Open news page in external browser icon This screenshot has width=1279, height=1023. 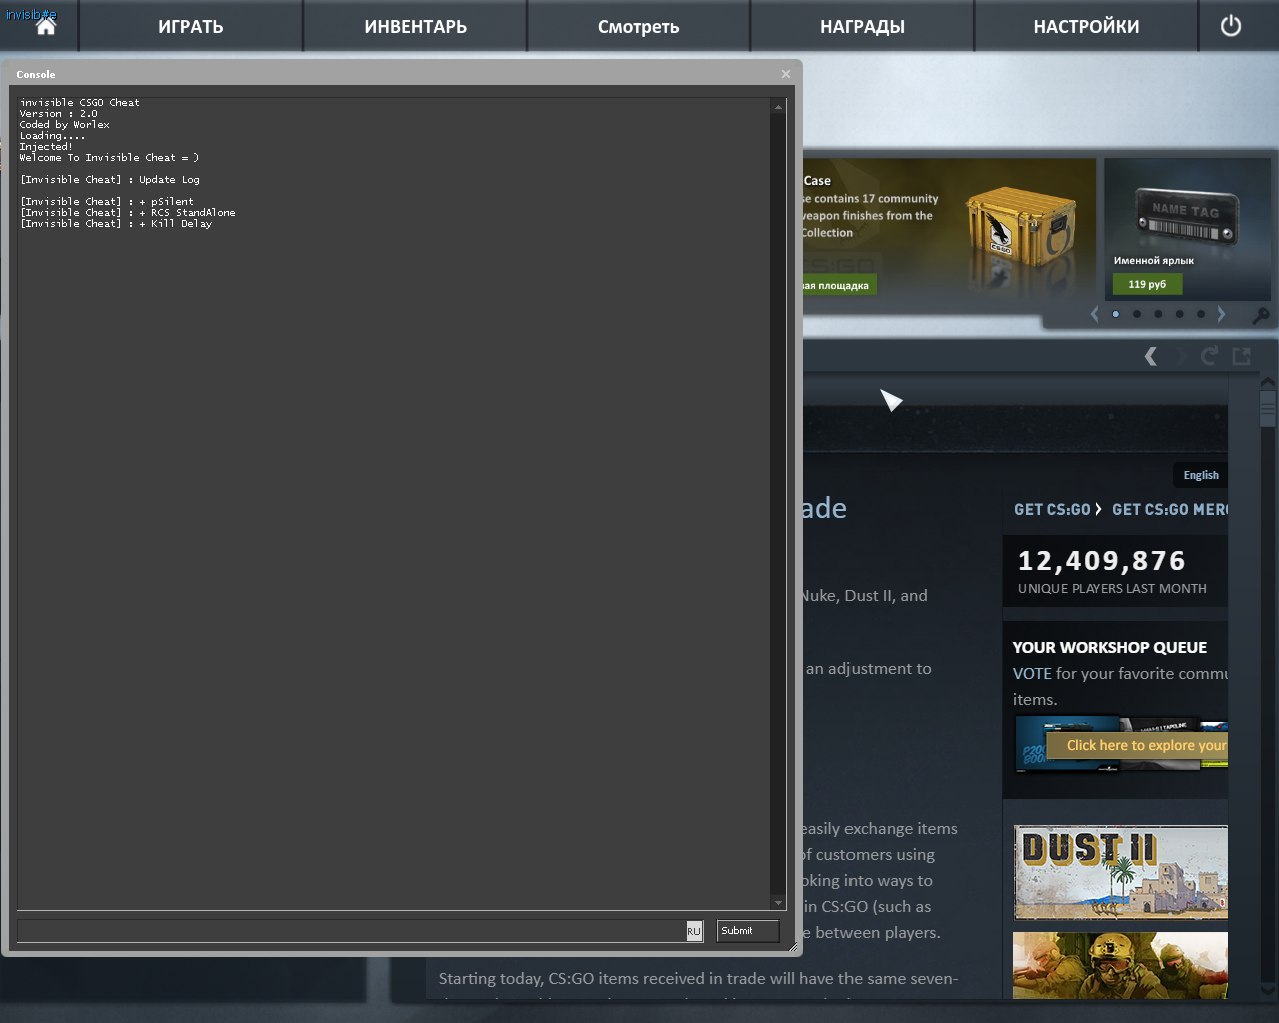point(1242,356)
